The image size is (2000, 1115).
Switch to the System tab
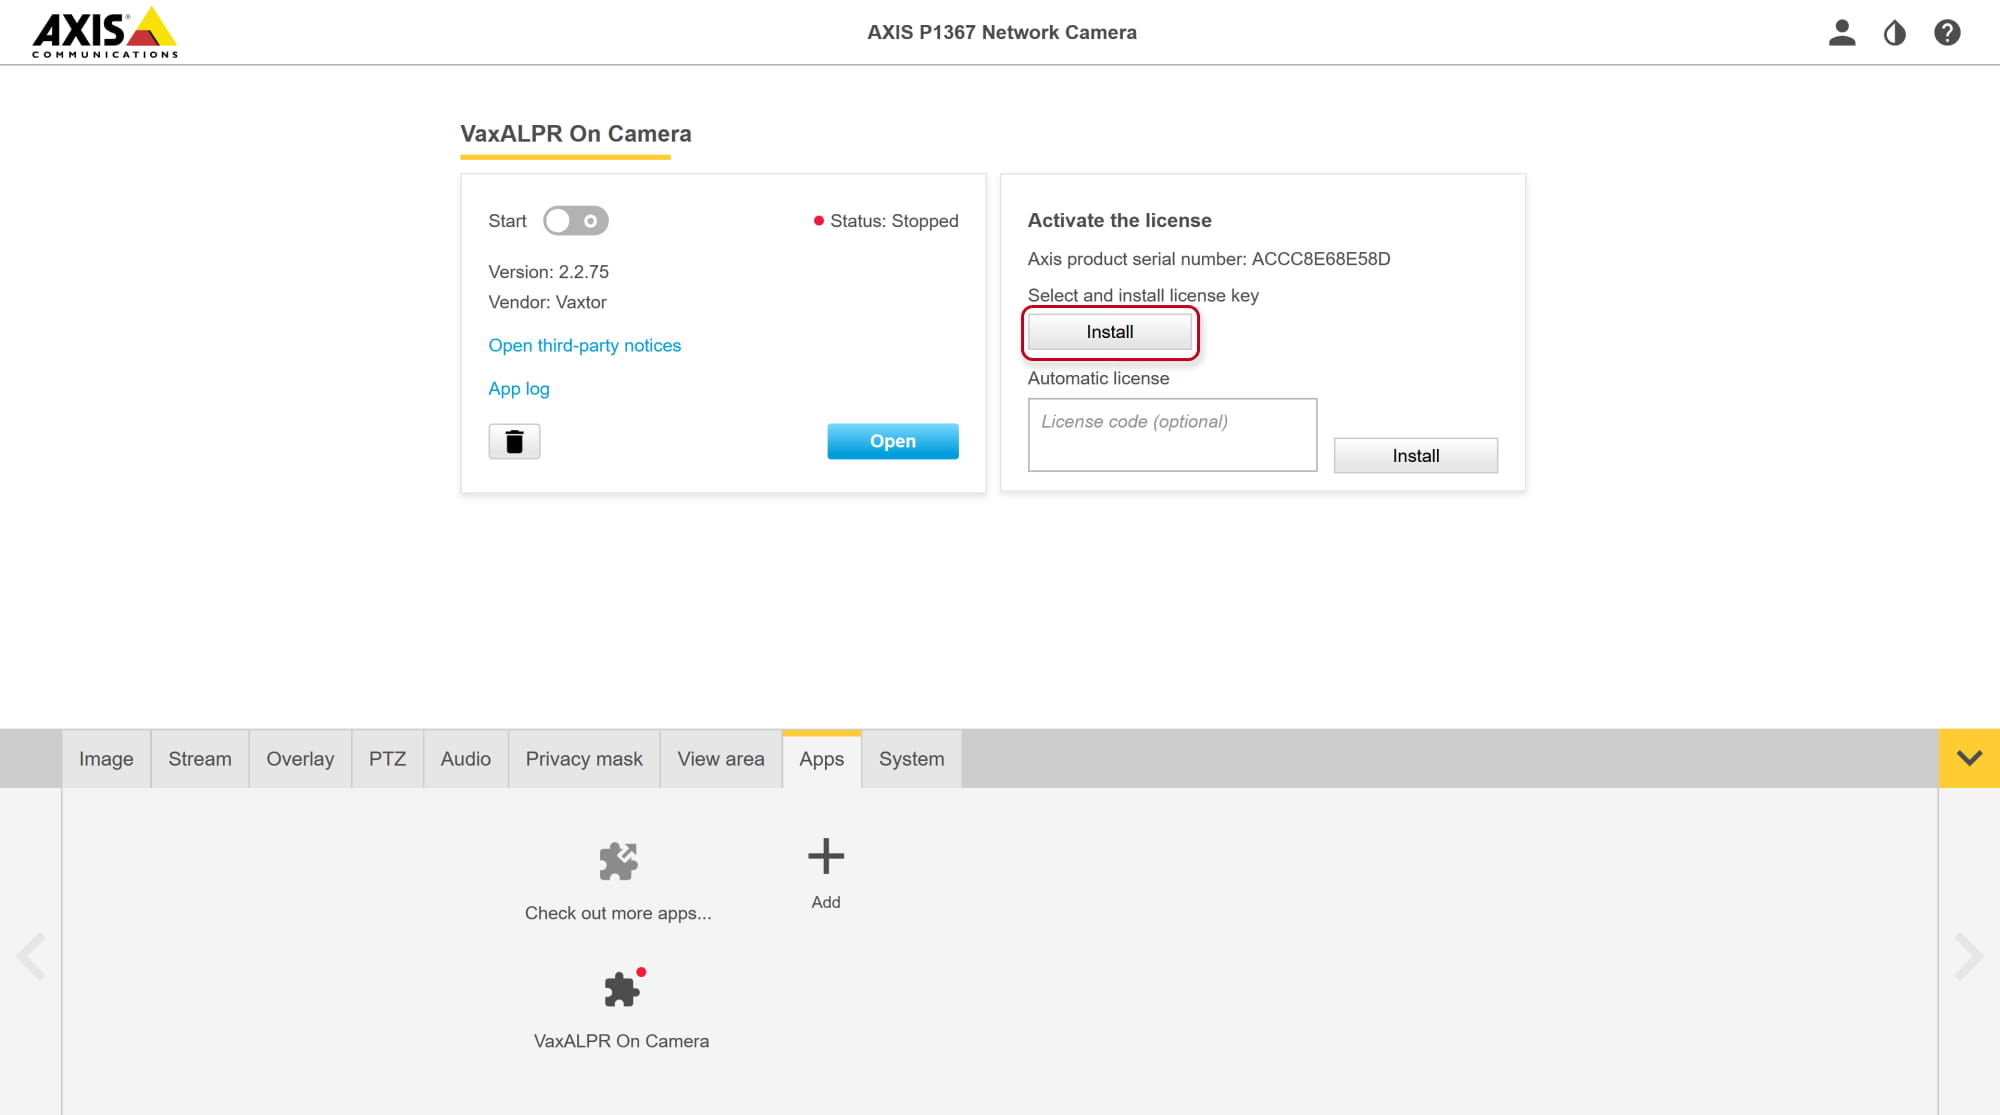pyautogui.click(x=911, y=759)
